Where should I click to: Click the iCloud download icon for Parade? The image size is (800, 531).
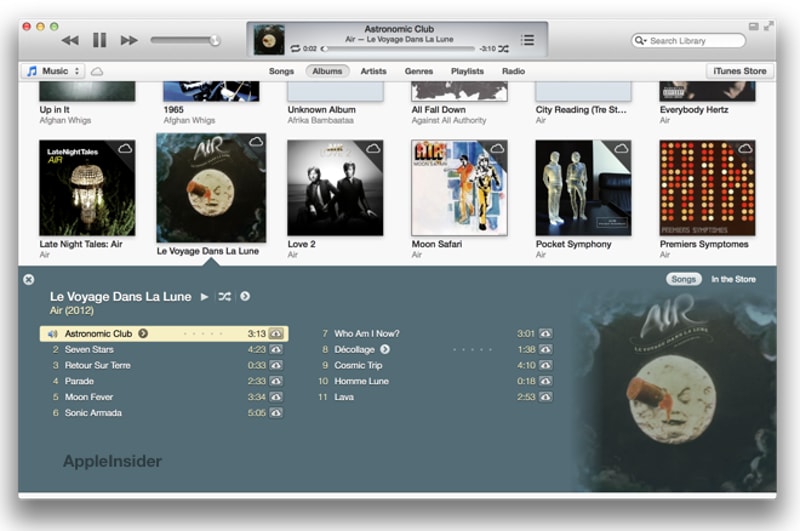tap(276, 381)
